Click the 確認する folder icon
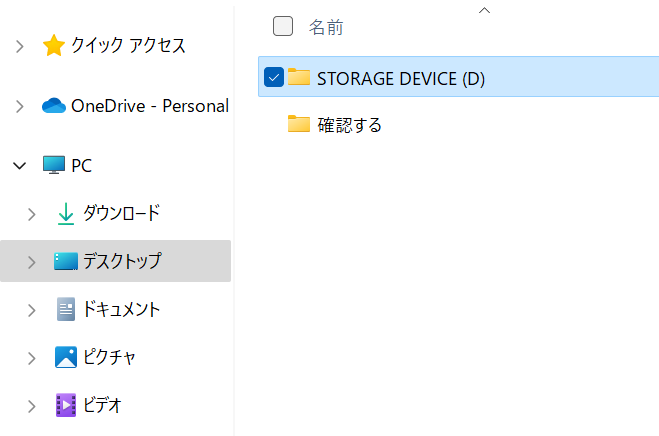Screen dimensions: 659x436 click(x=298, y=125)
